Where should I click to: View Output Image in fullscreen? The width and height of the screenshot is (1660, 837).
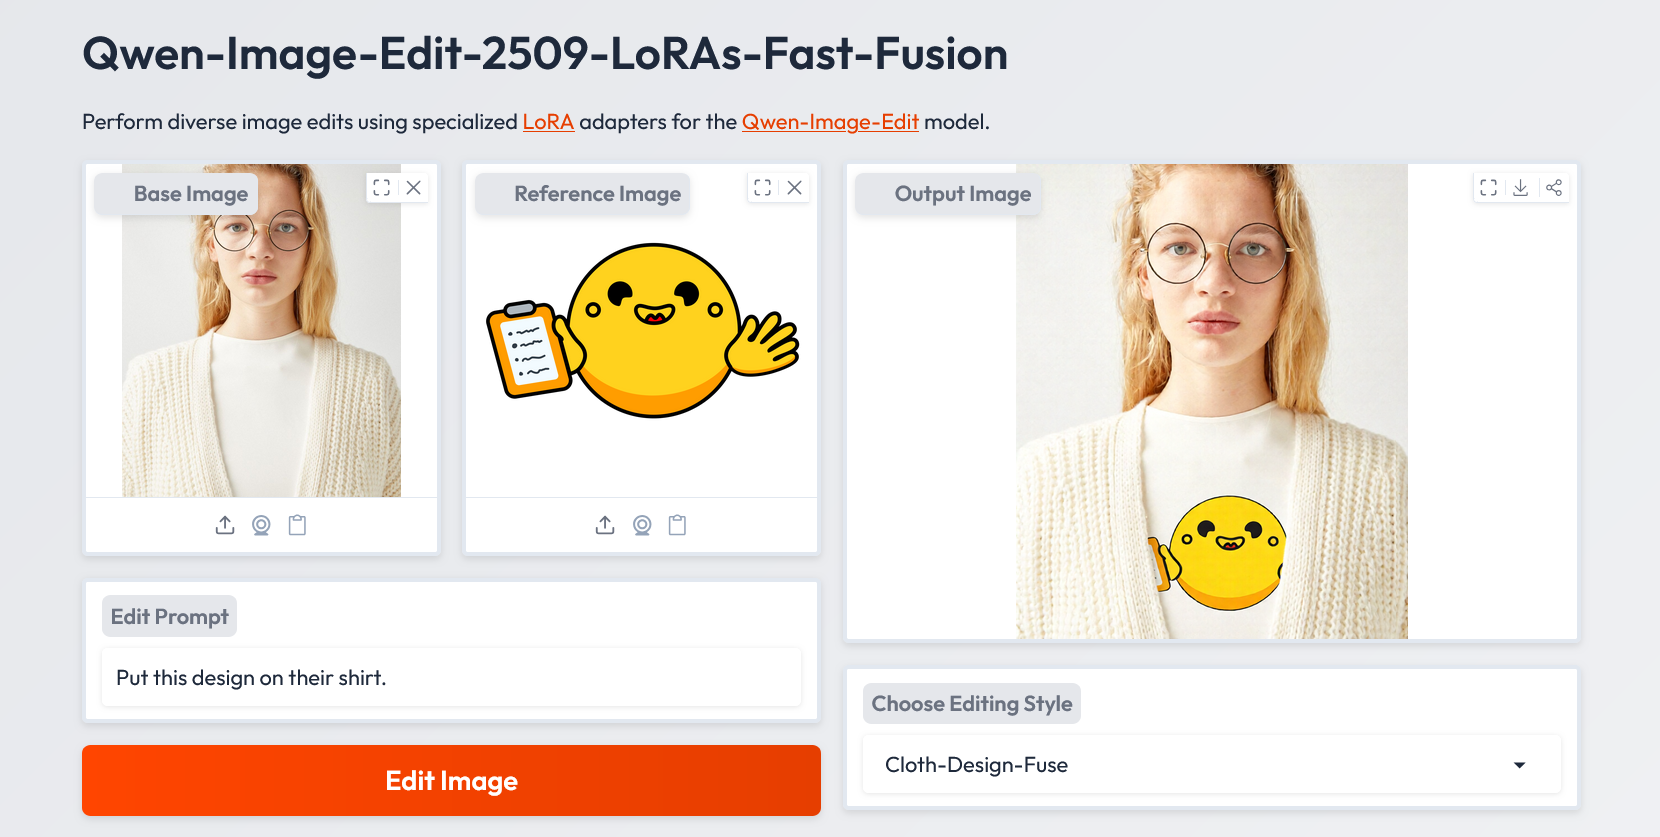coord(1488,188)
